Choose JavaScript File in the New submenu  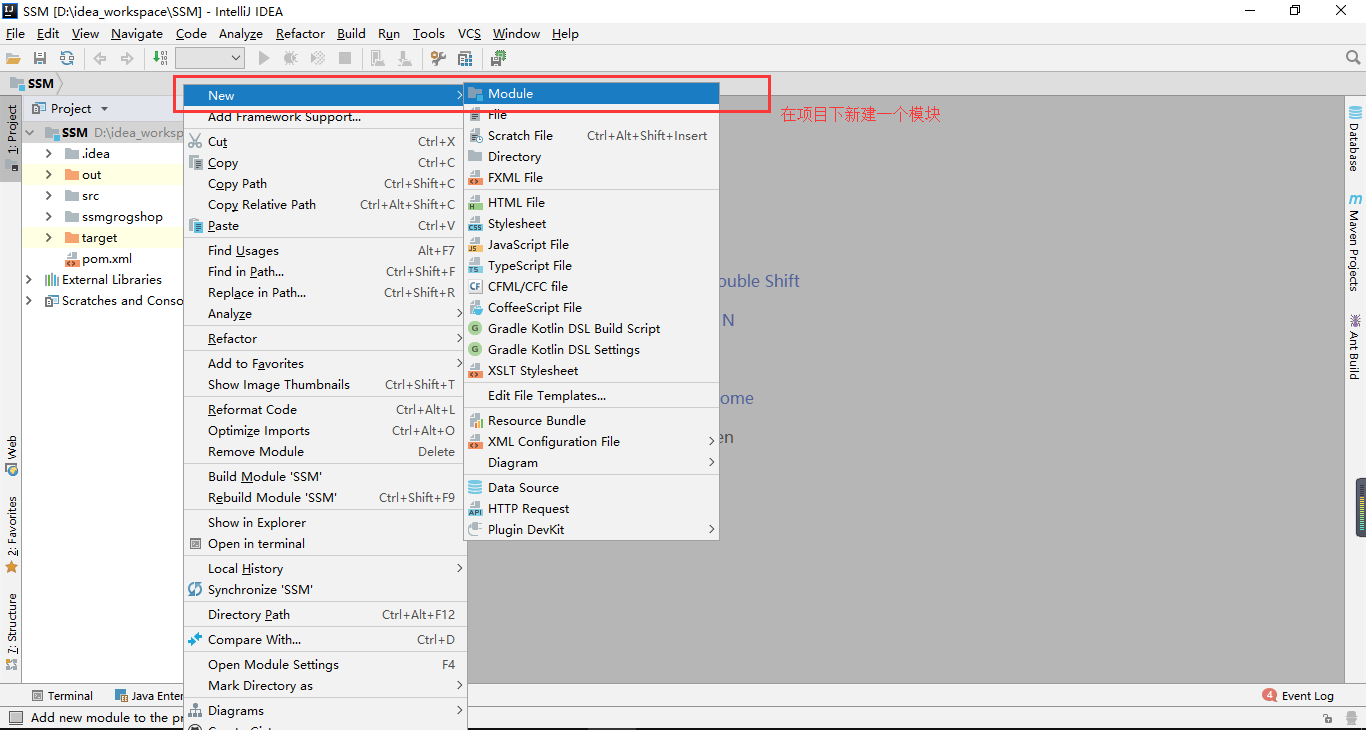point(592,245)
